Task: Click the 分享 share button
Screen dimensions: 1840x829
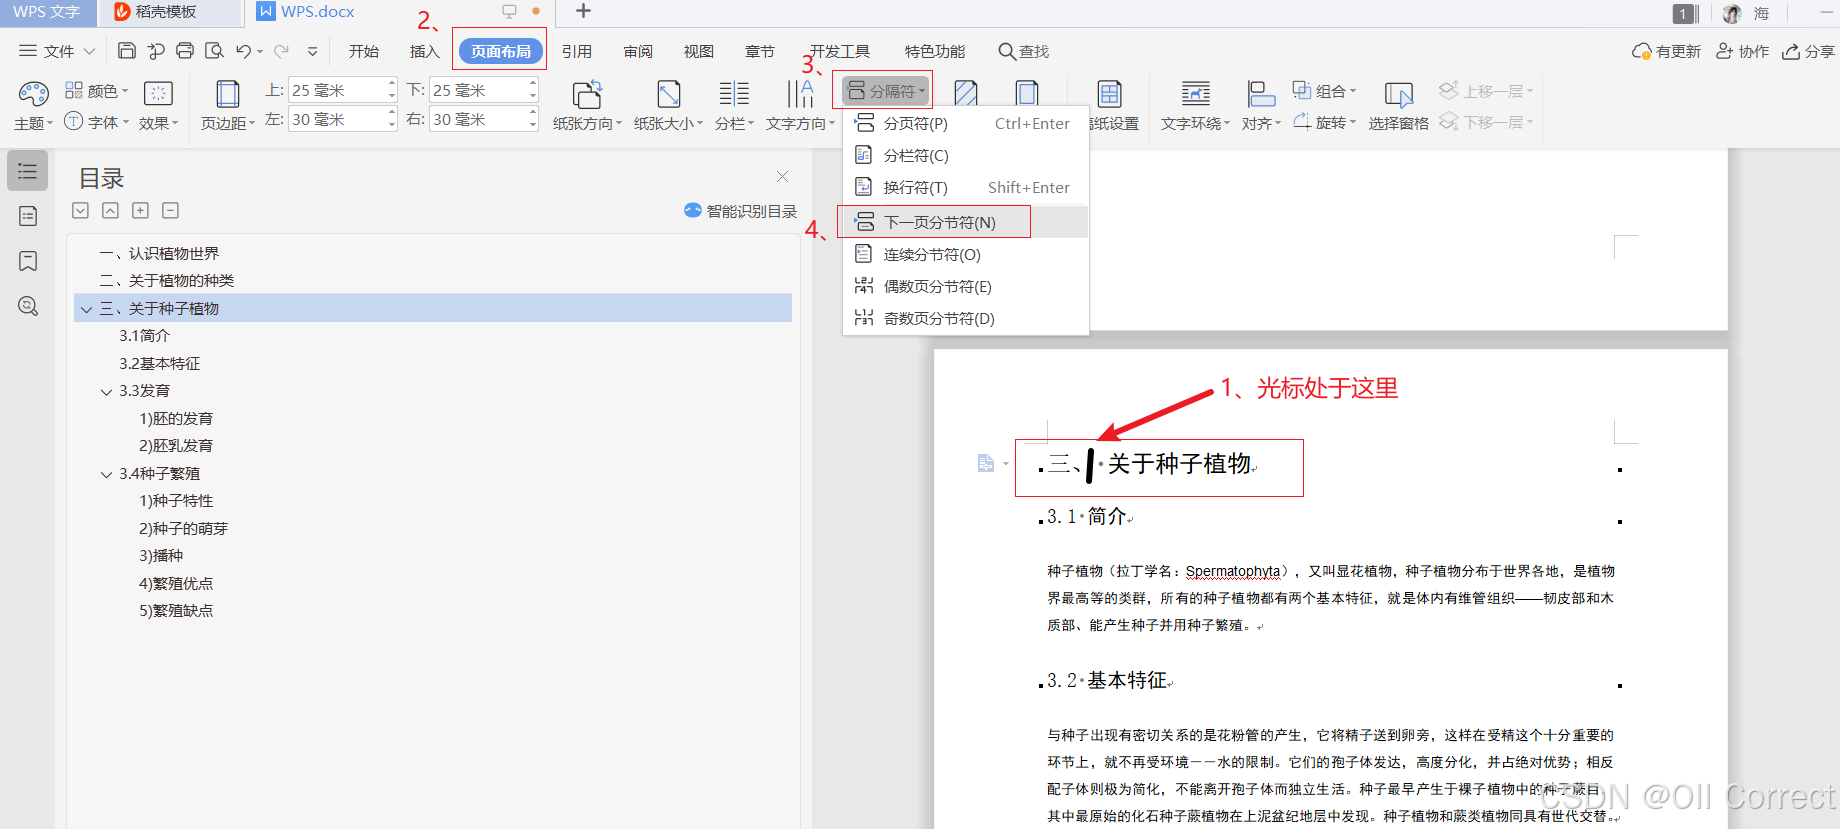Action: pos(1808,51)
